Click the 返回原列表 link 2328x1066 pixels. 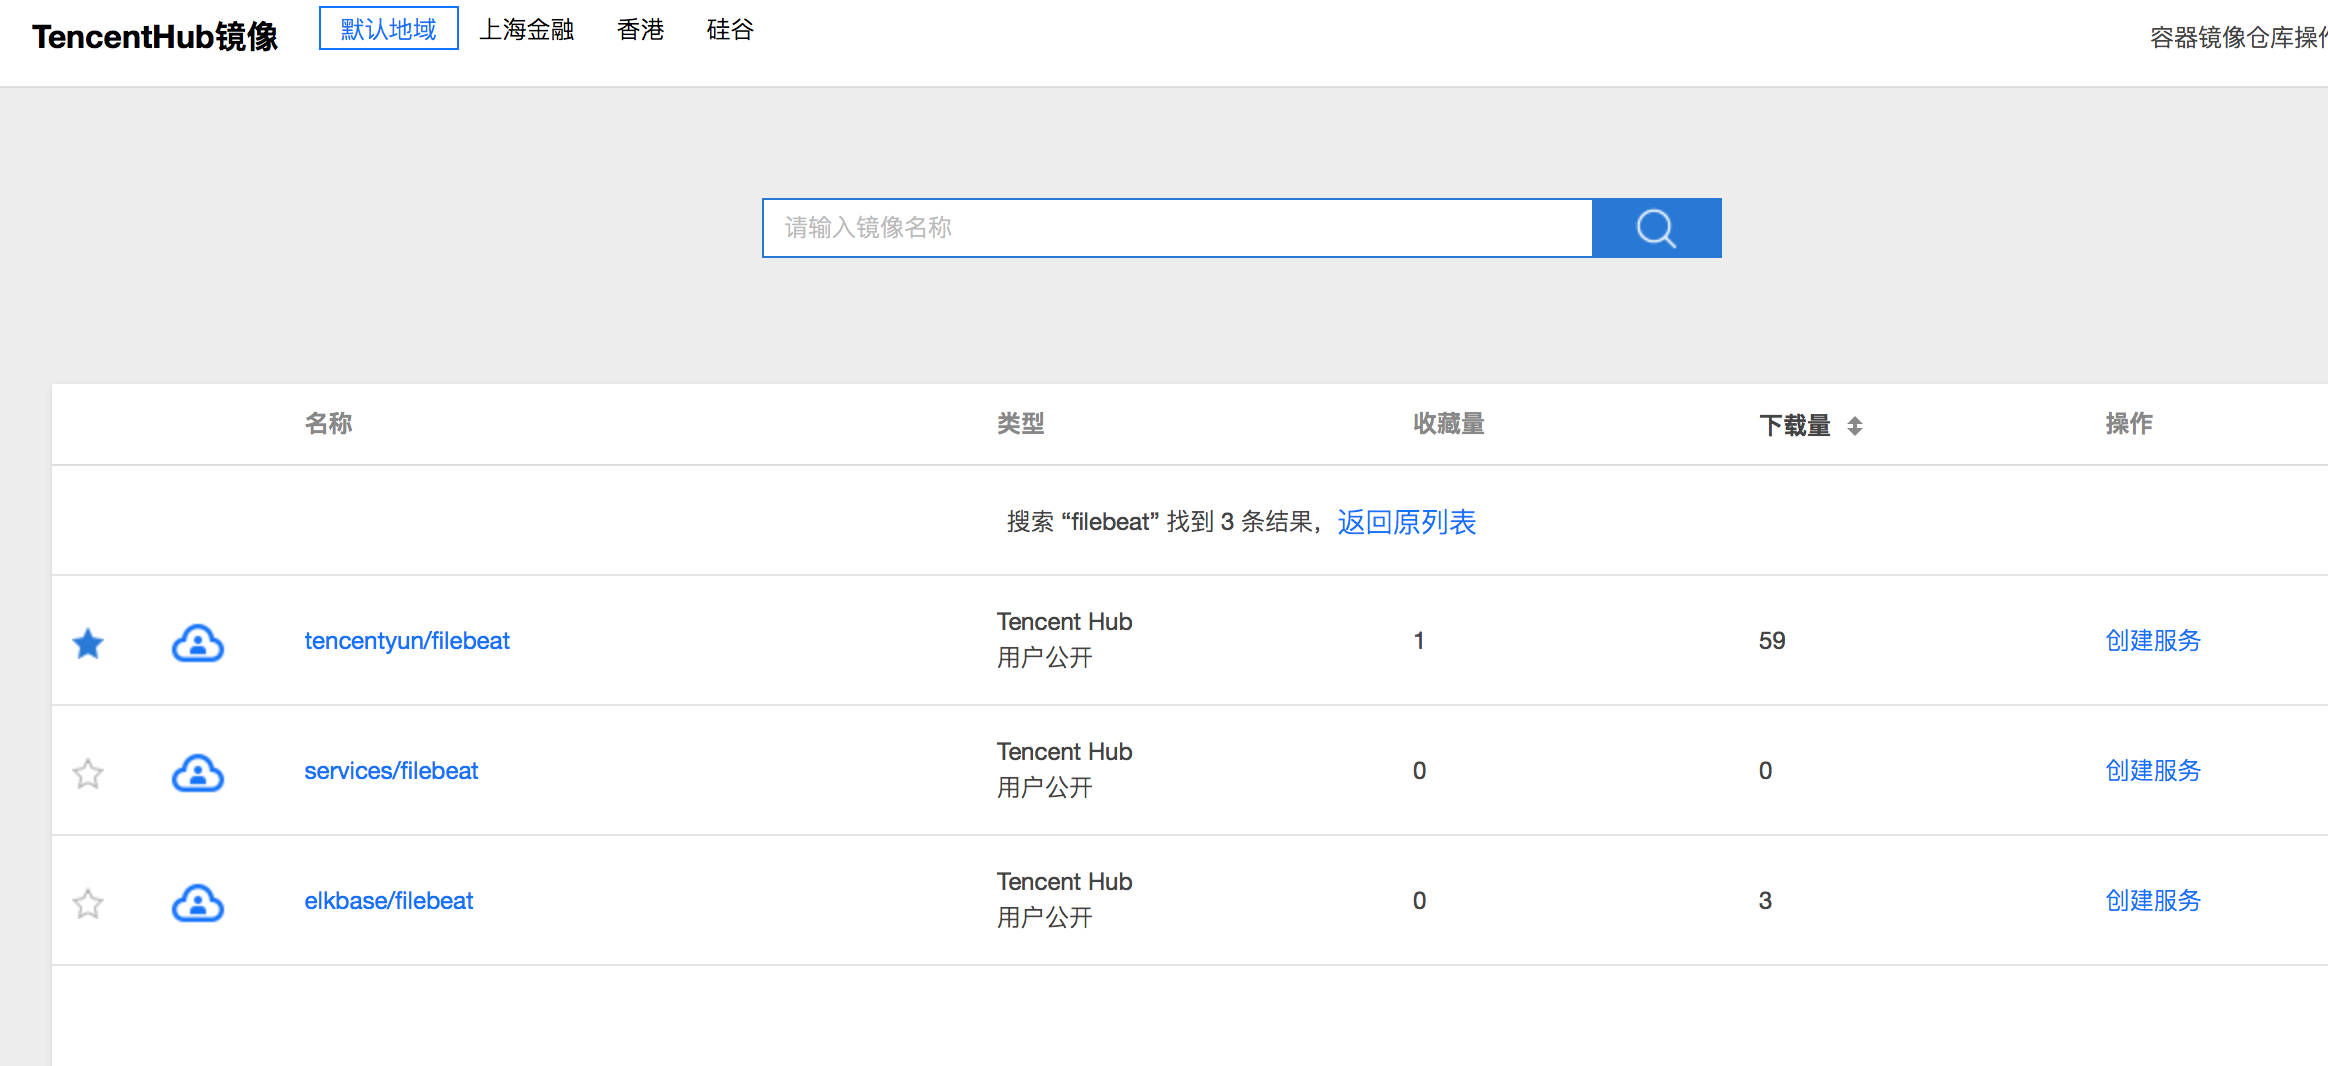[1406, 522]
